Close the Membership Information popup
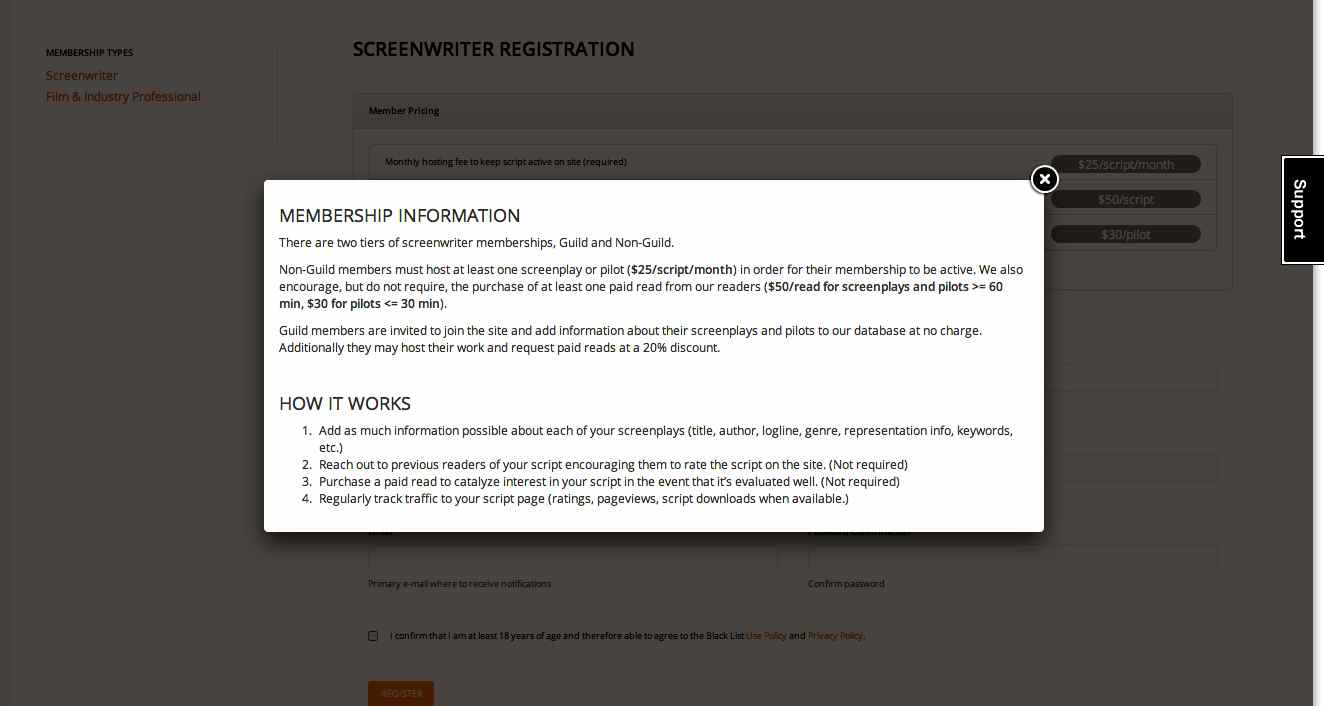This screenshot has width=1324, height=706. click(1044, 179)
